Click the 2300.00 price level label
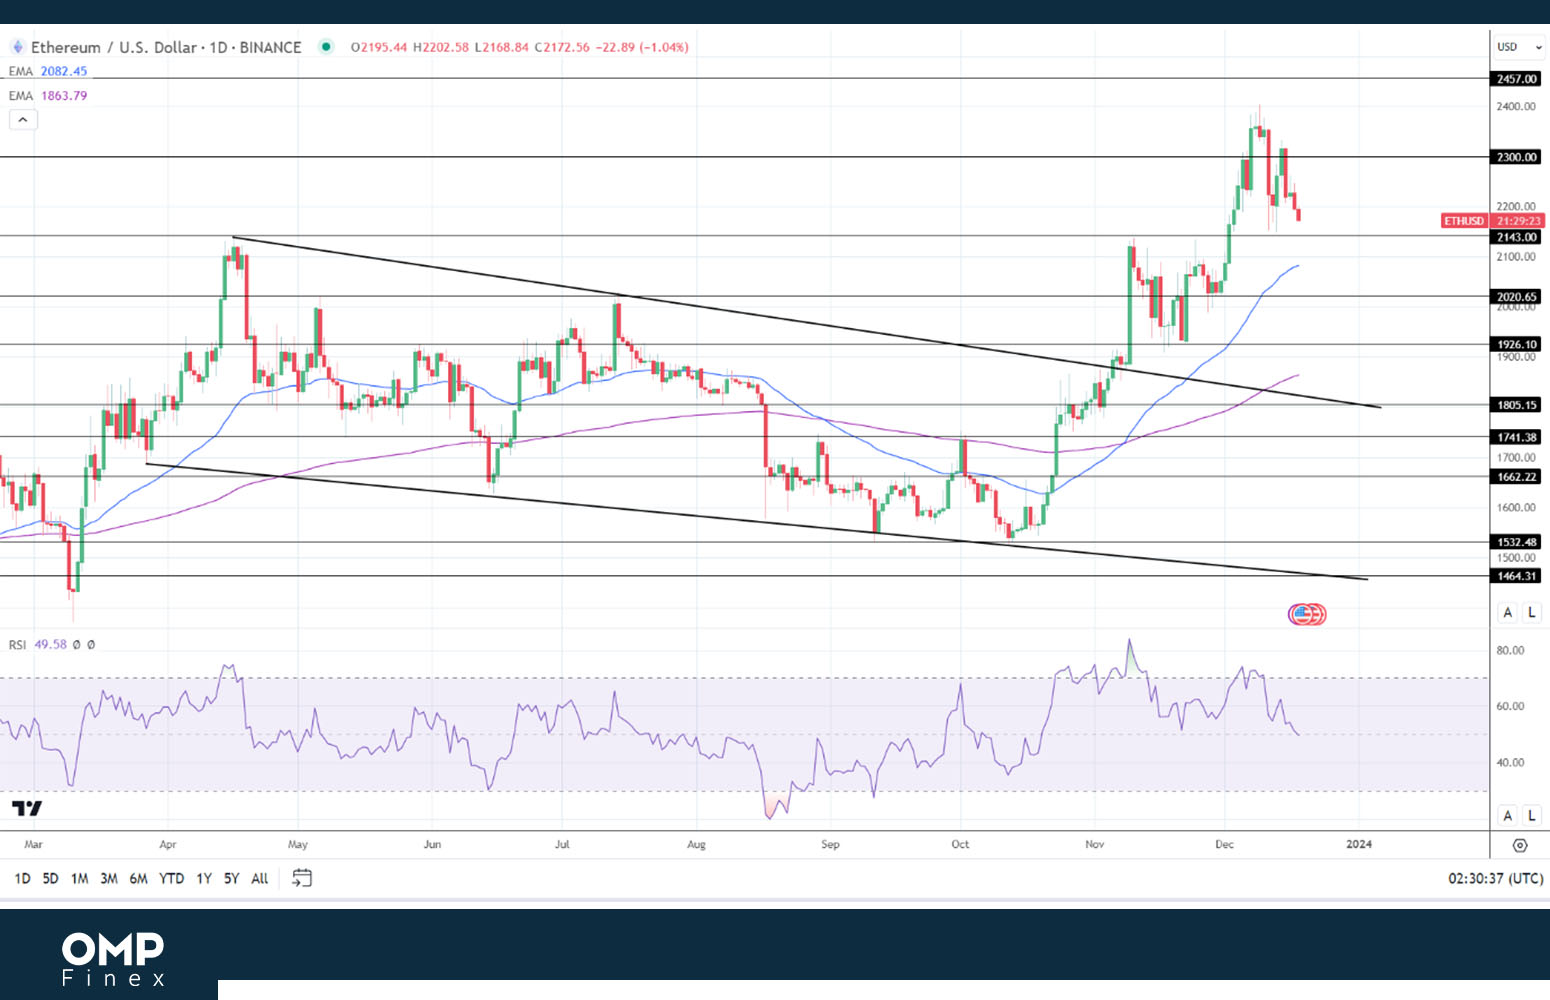Screen dimensions: 1550x1000 pyautogui.click(x=1517, y=157)
